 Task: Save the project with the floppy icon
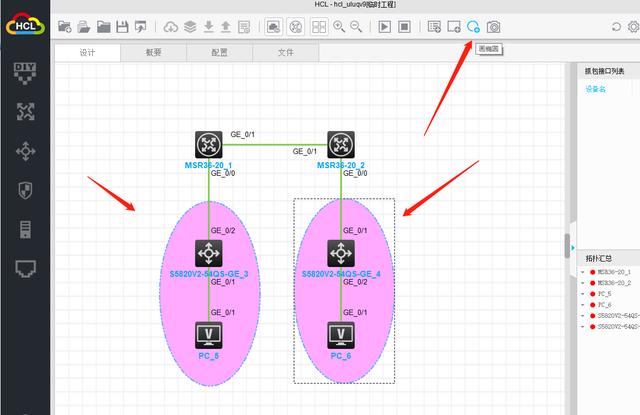click(x=122, y=27)
